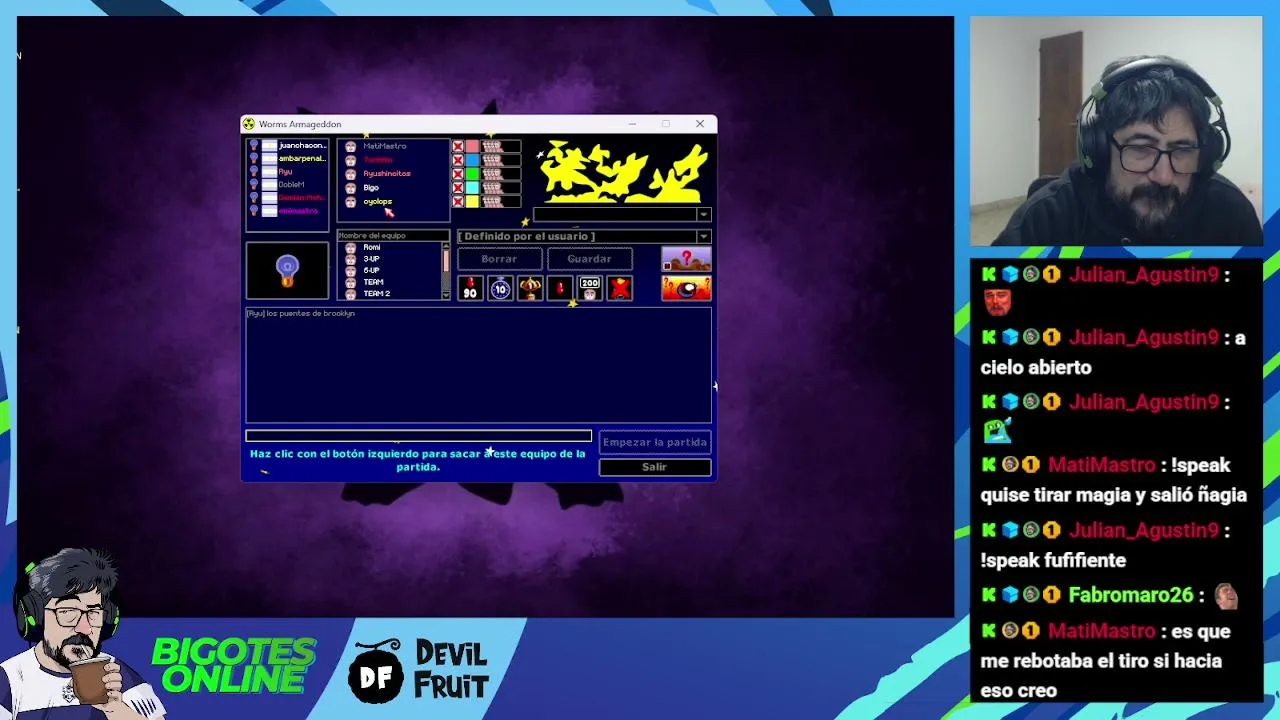The width and height of the screenshot is (1280, 720).
Task: Click the lightbulb beside player ambarpenal
Action: [254, 159]
